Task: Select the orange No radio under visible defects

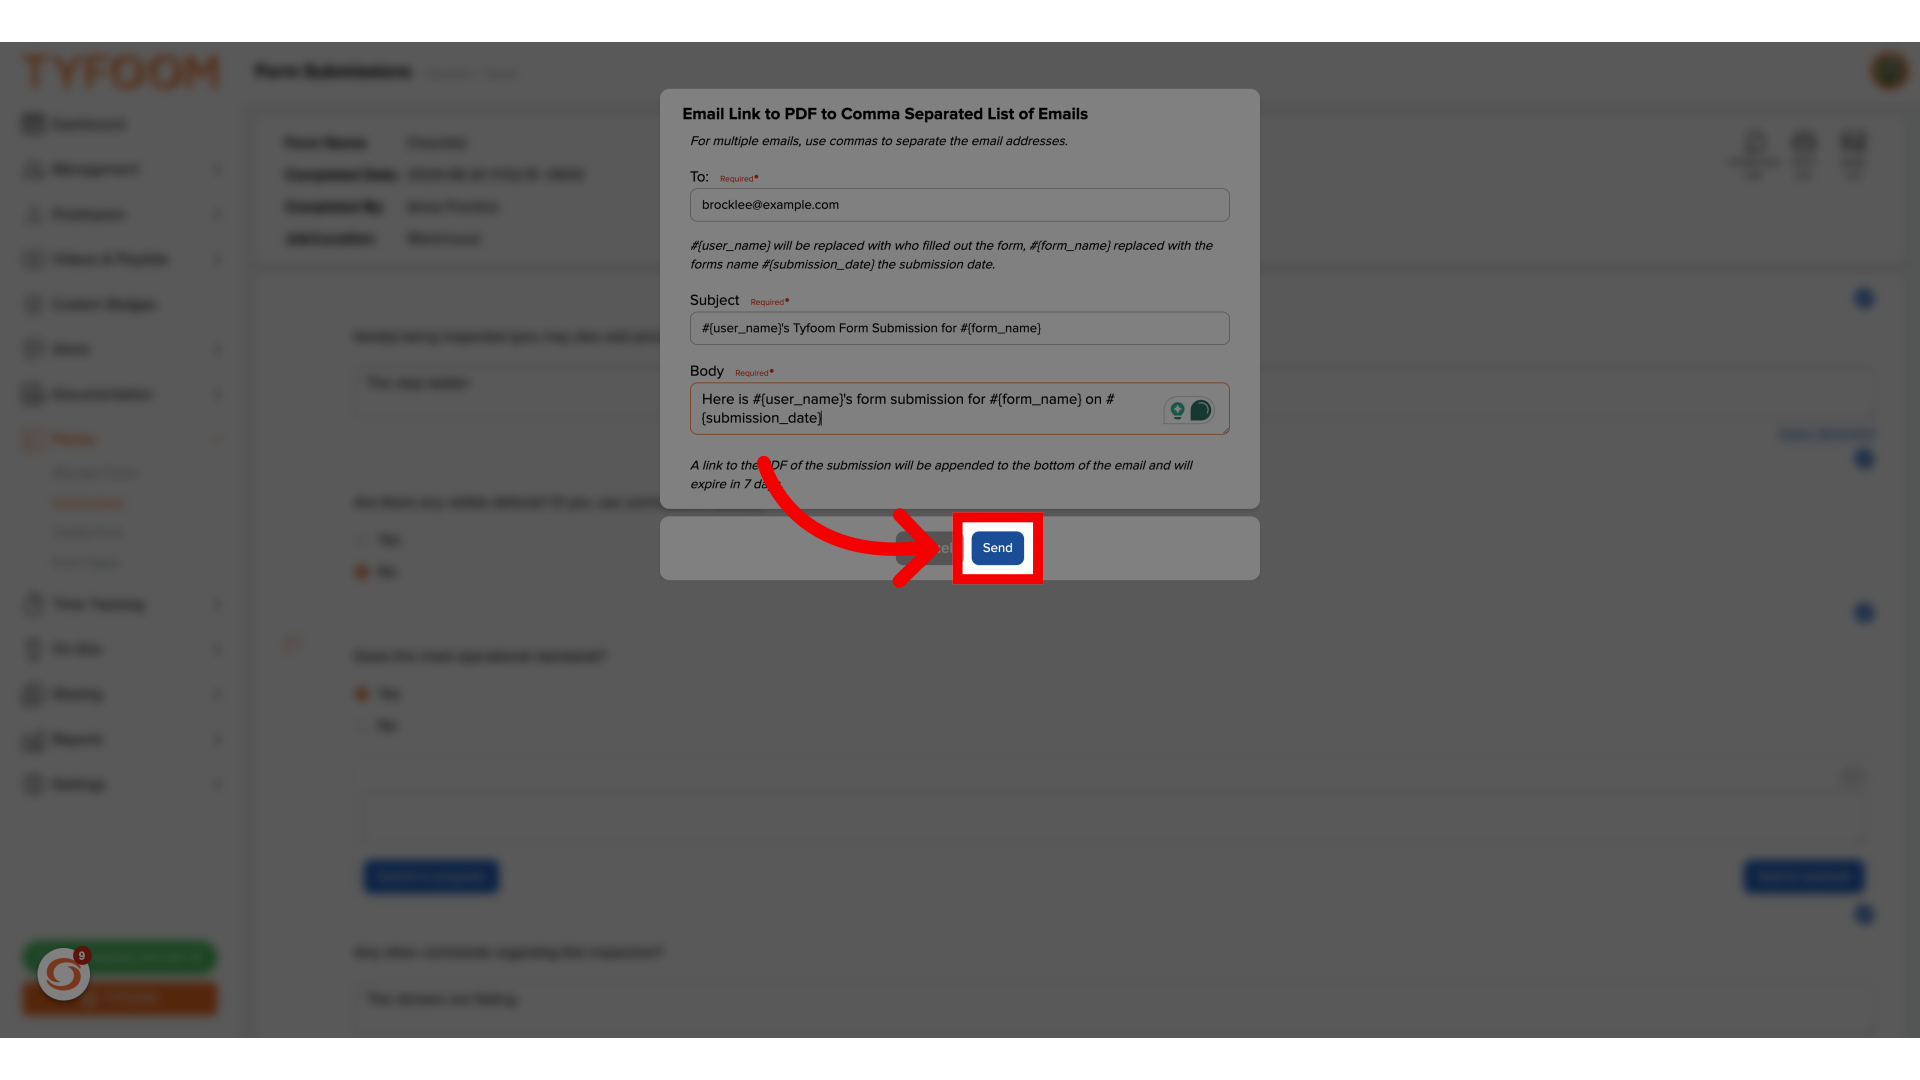Action: [x=362, y=572]
